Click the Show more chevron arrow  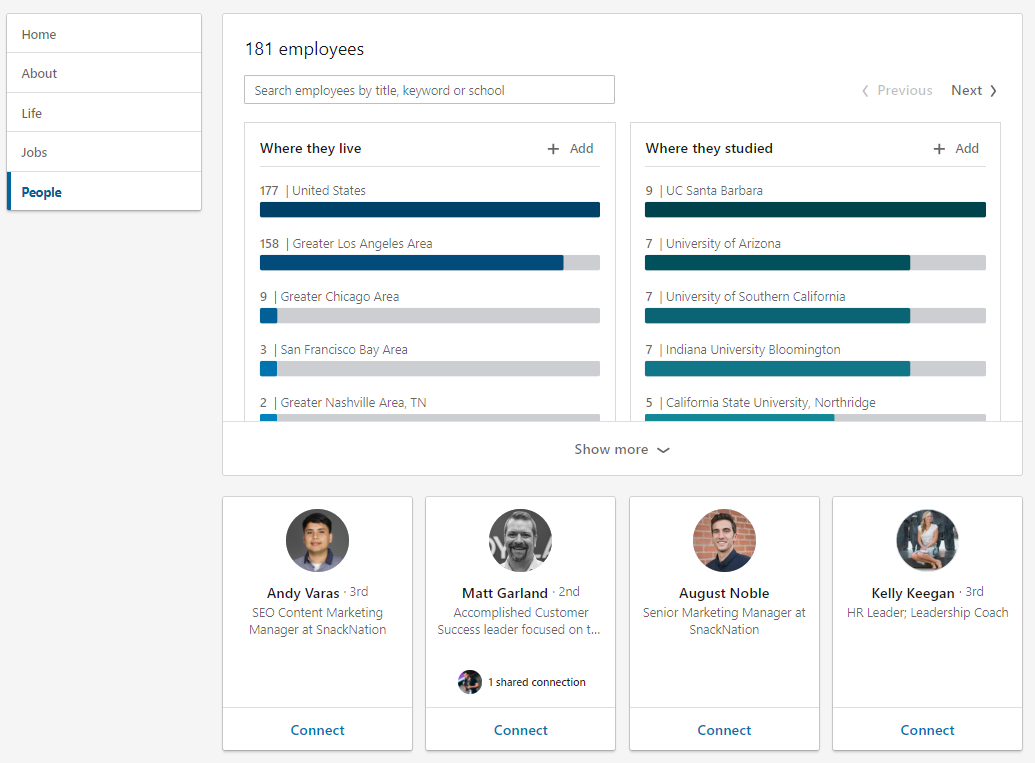coord(663,450)
